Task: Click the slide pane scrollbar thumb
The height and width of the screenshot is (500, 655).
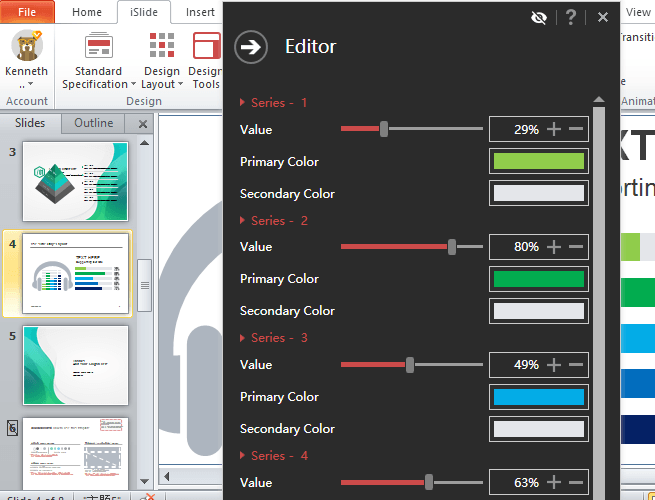Action: coord(145,285)
